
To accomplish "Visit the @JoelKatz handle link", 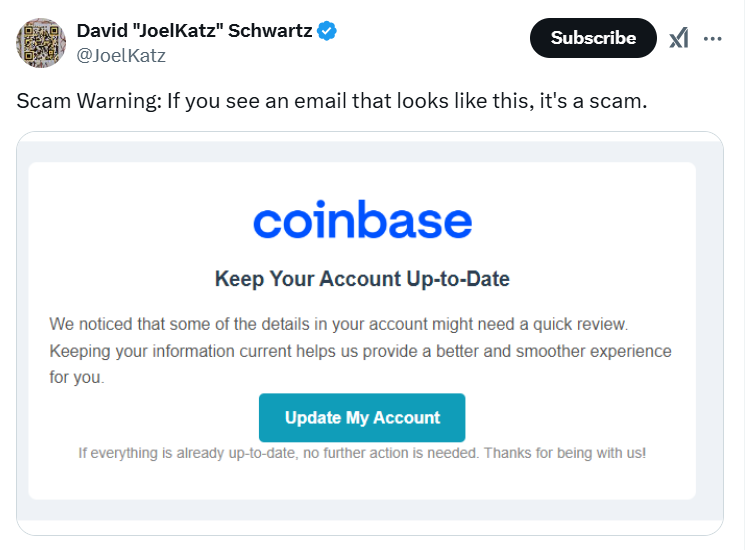I will [121, 56].
